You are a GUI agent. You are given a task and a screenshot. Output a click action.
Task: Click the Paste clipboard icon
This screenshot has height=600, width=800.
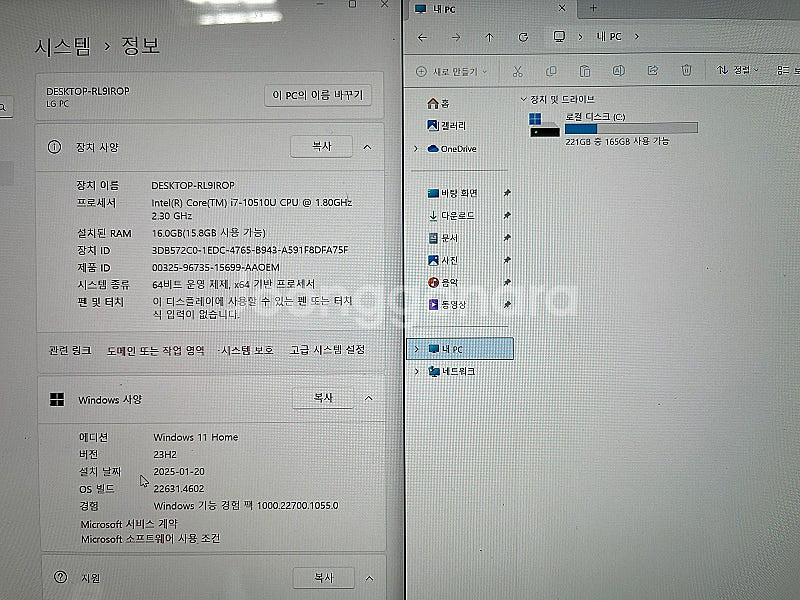coord(585,71)
